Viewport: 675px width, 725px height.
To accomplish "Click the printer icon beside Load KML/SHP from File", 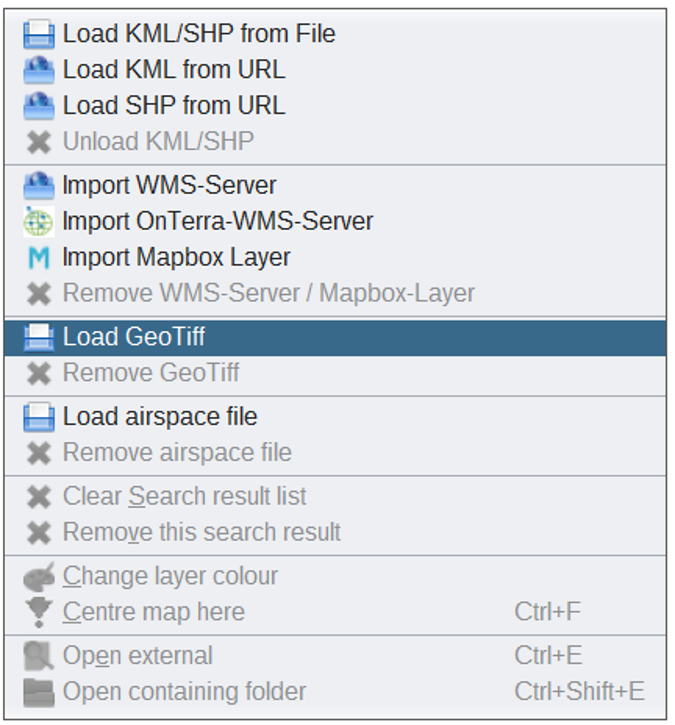I will point(39,34).
